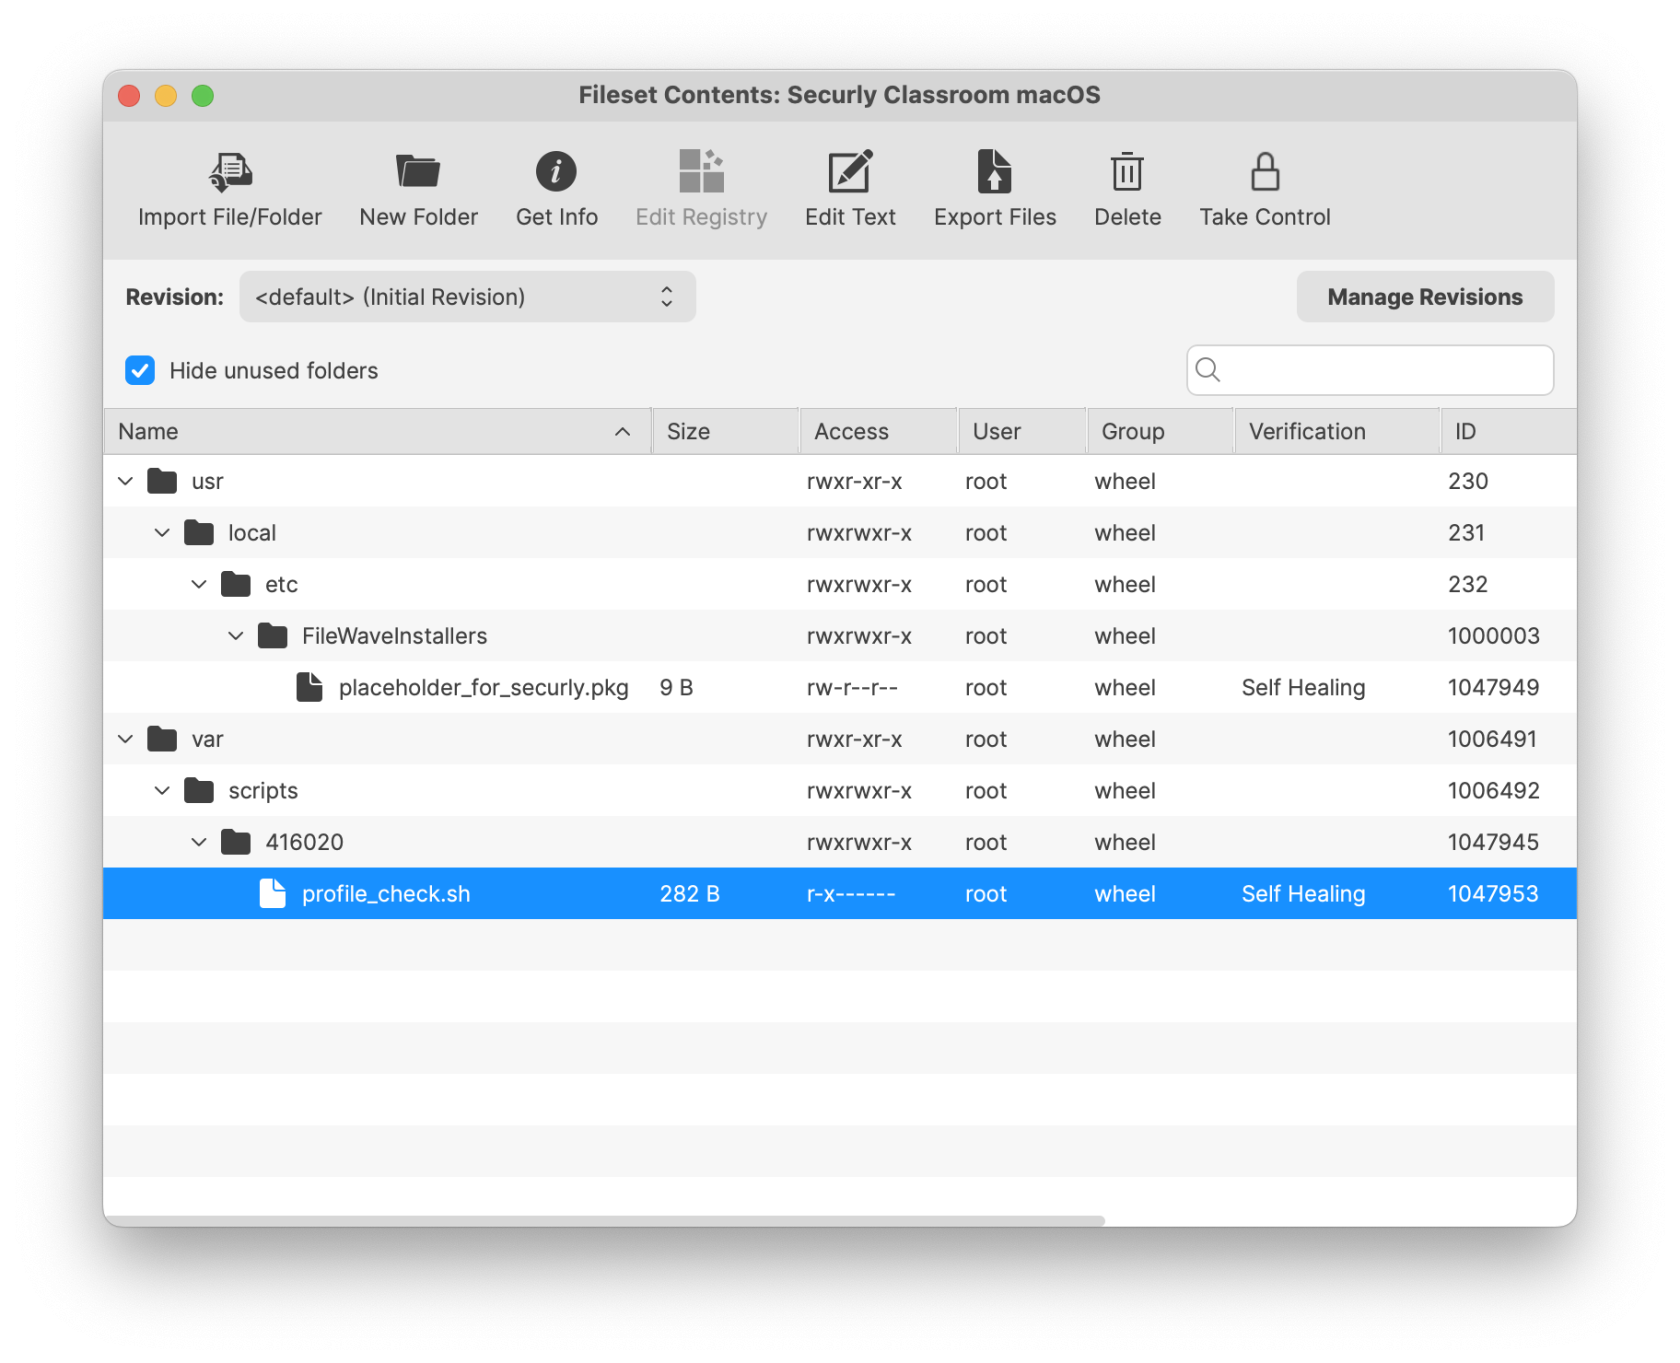Click the scripts folder icon
The image size is (1680, 1363).
tap(199, 791)
